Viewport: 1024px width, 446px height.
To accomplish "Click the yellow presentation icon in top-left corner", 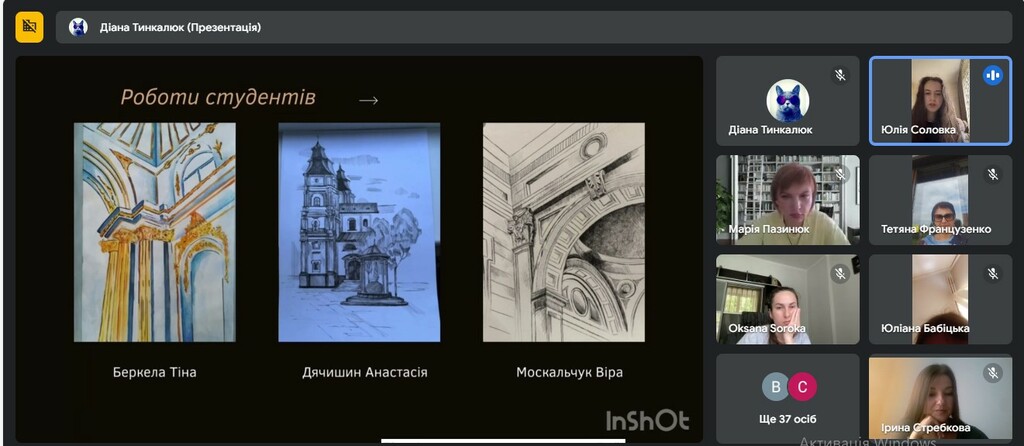I will coord(29,27).
